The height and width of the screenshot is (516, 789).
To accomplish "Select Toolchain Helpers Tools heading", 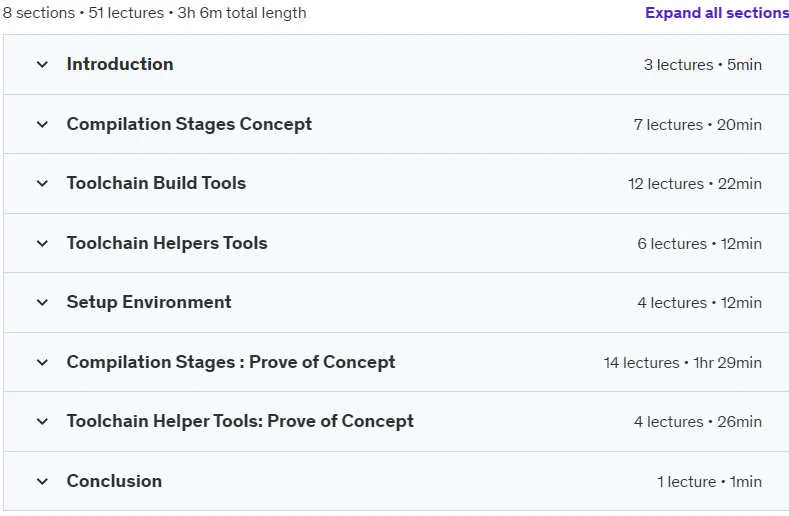I will point(167,243).
